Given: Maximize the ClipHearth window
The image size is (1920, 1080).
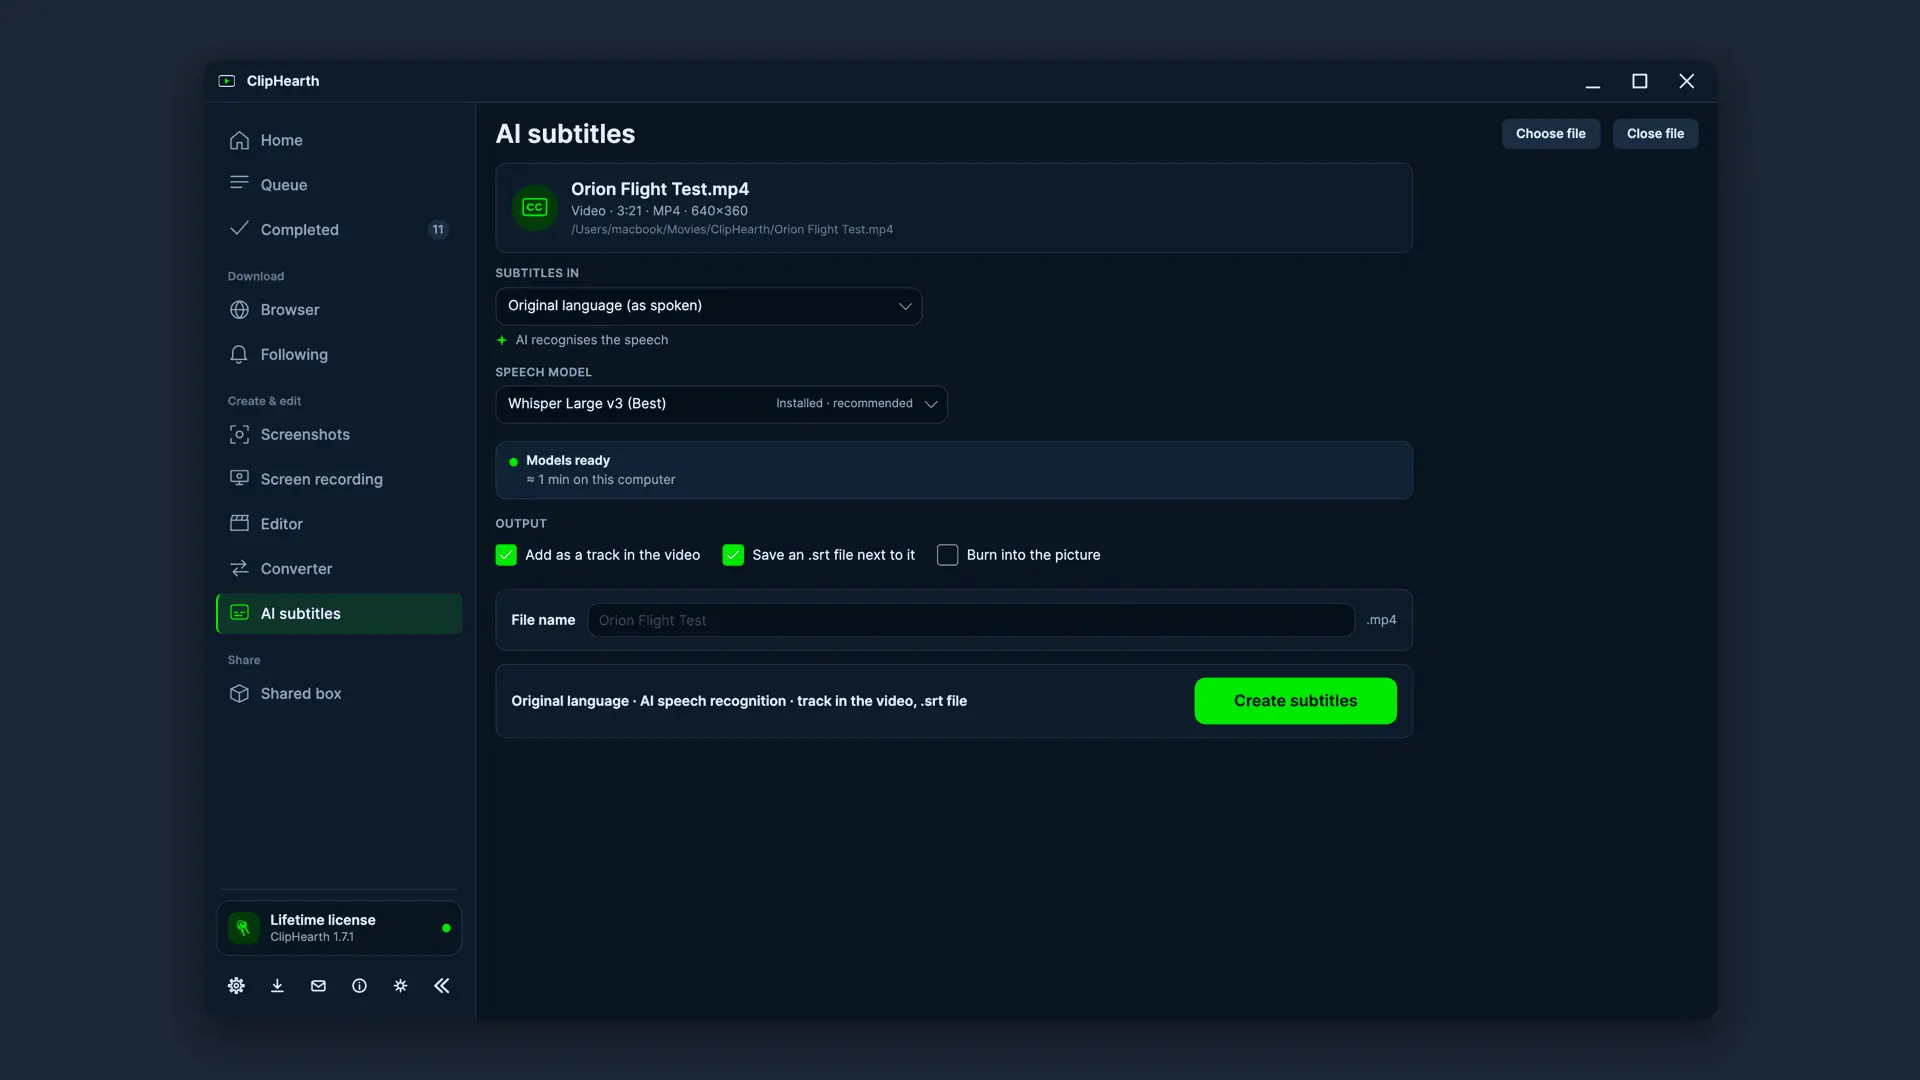Looking at the screenshot, I should tap(1640, 81).
